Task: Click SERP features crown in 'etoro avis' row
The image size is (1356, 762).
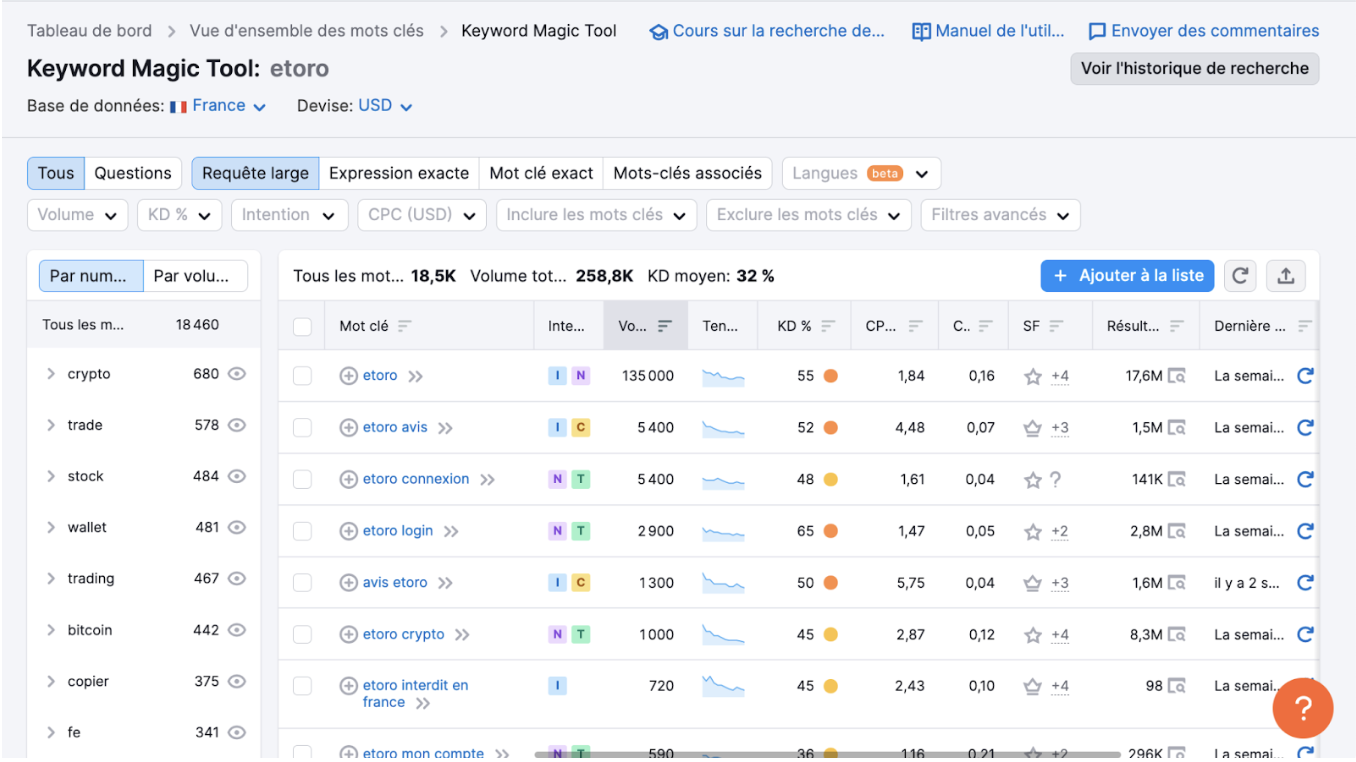Action: point(1033,428)
